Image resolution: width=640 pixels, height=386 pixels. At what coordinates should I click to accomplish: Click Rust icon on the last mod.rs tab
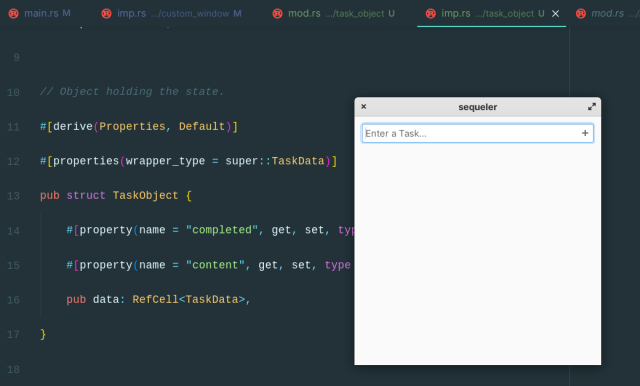(580, 13)
